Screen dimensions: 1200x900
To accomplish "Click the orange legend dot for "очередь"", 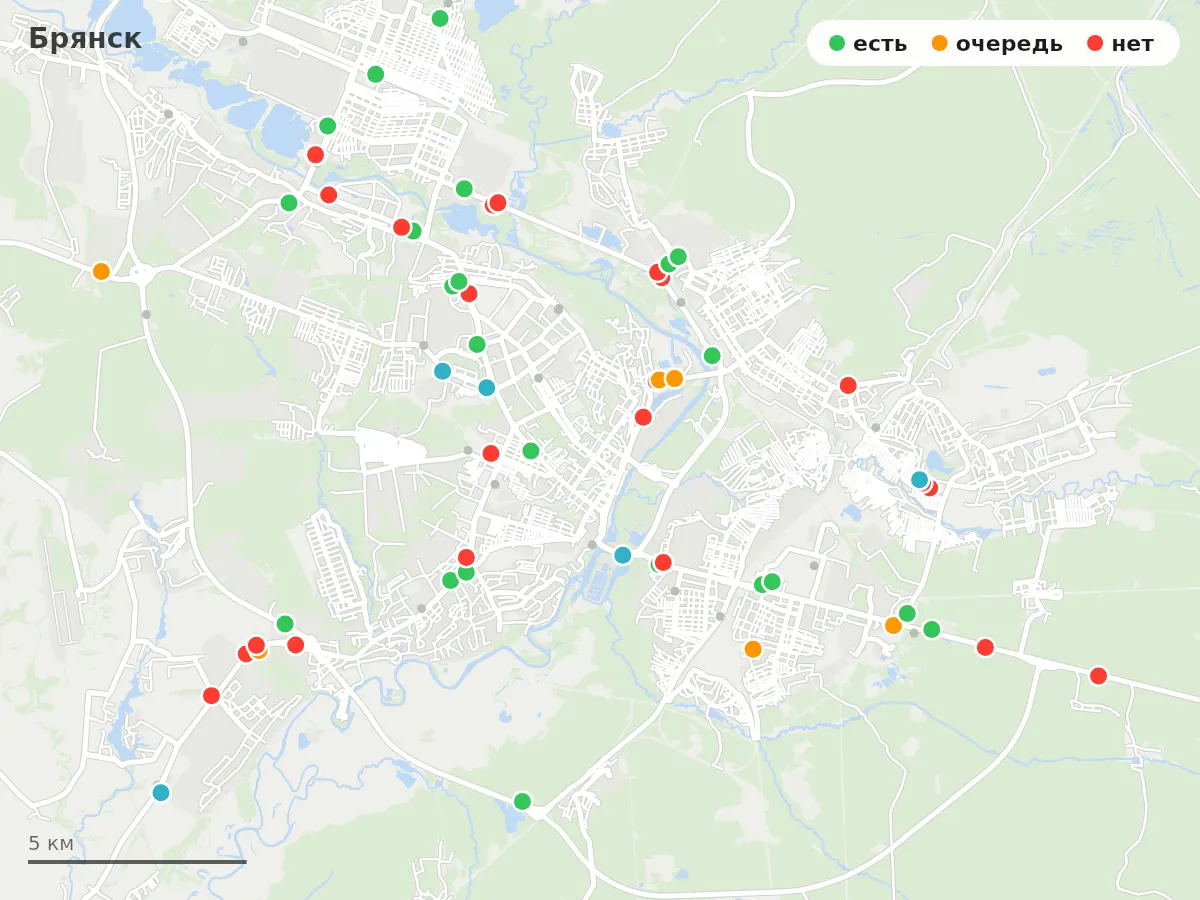I will tap(940, 43).
